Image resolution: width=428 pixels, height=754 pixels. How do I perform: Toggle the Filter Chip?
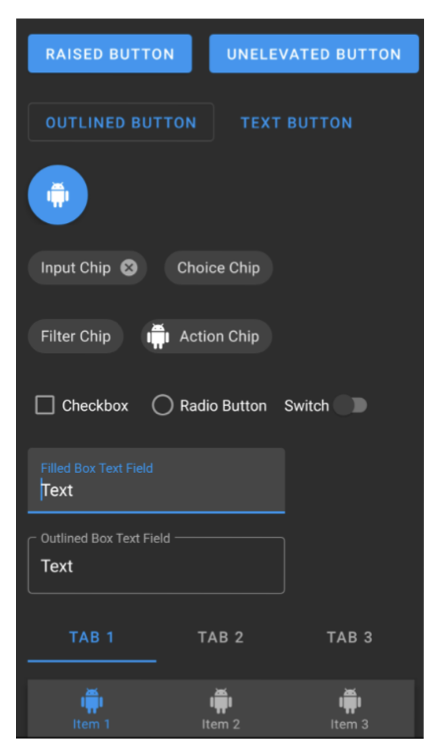click(x=76, y=336)
